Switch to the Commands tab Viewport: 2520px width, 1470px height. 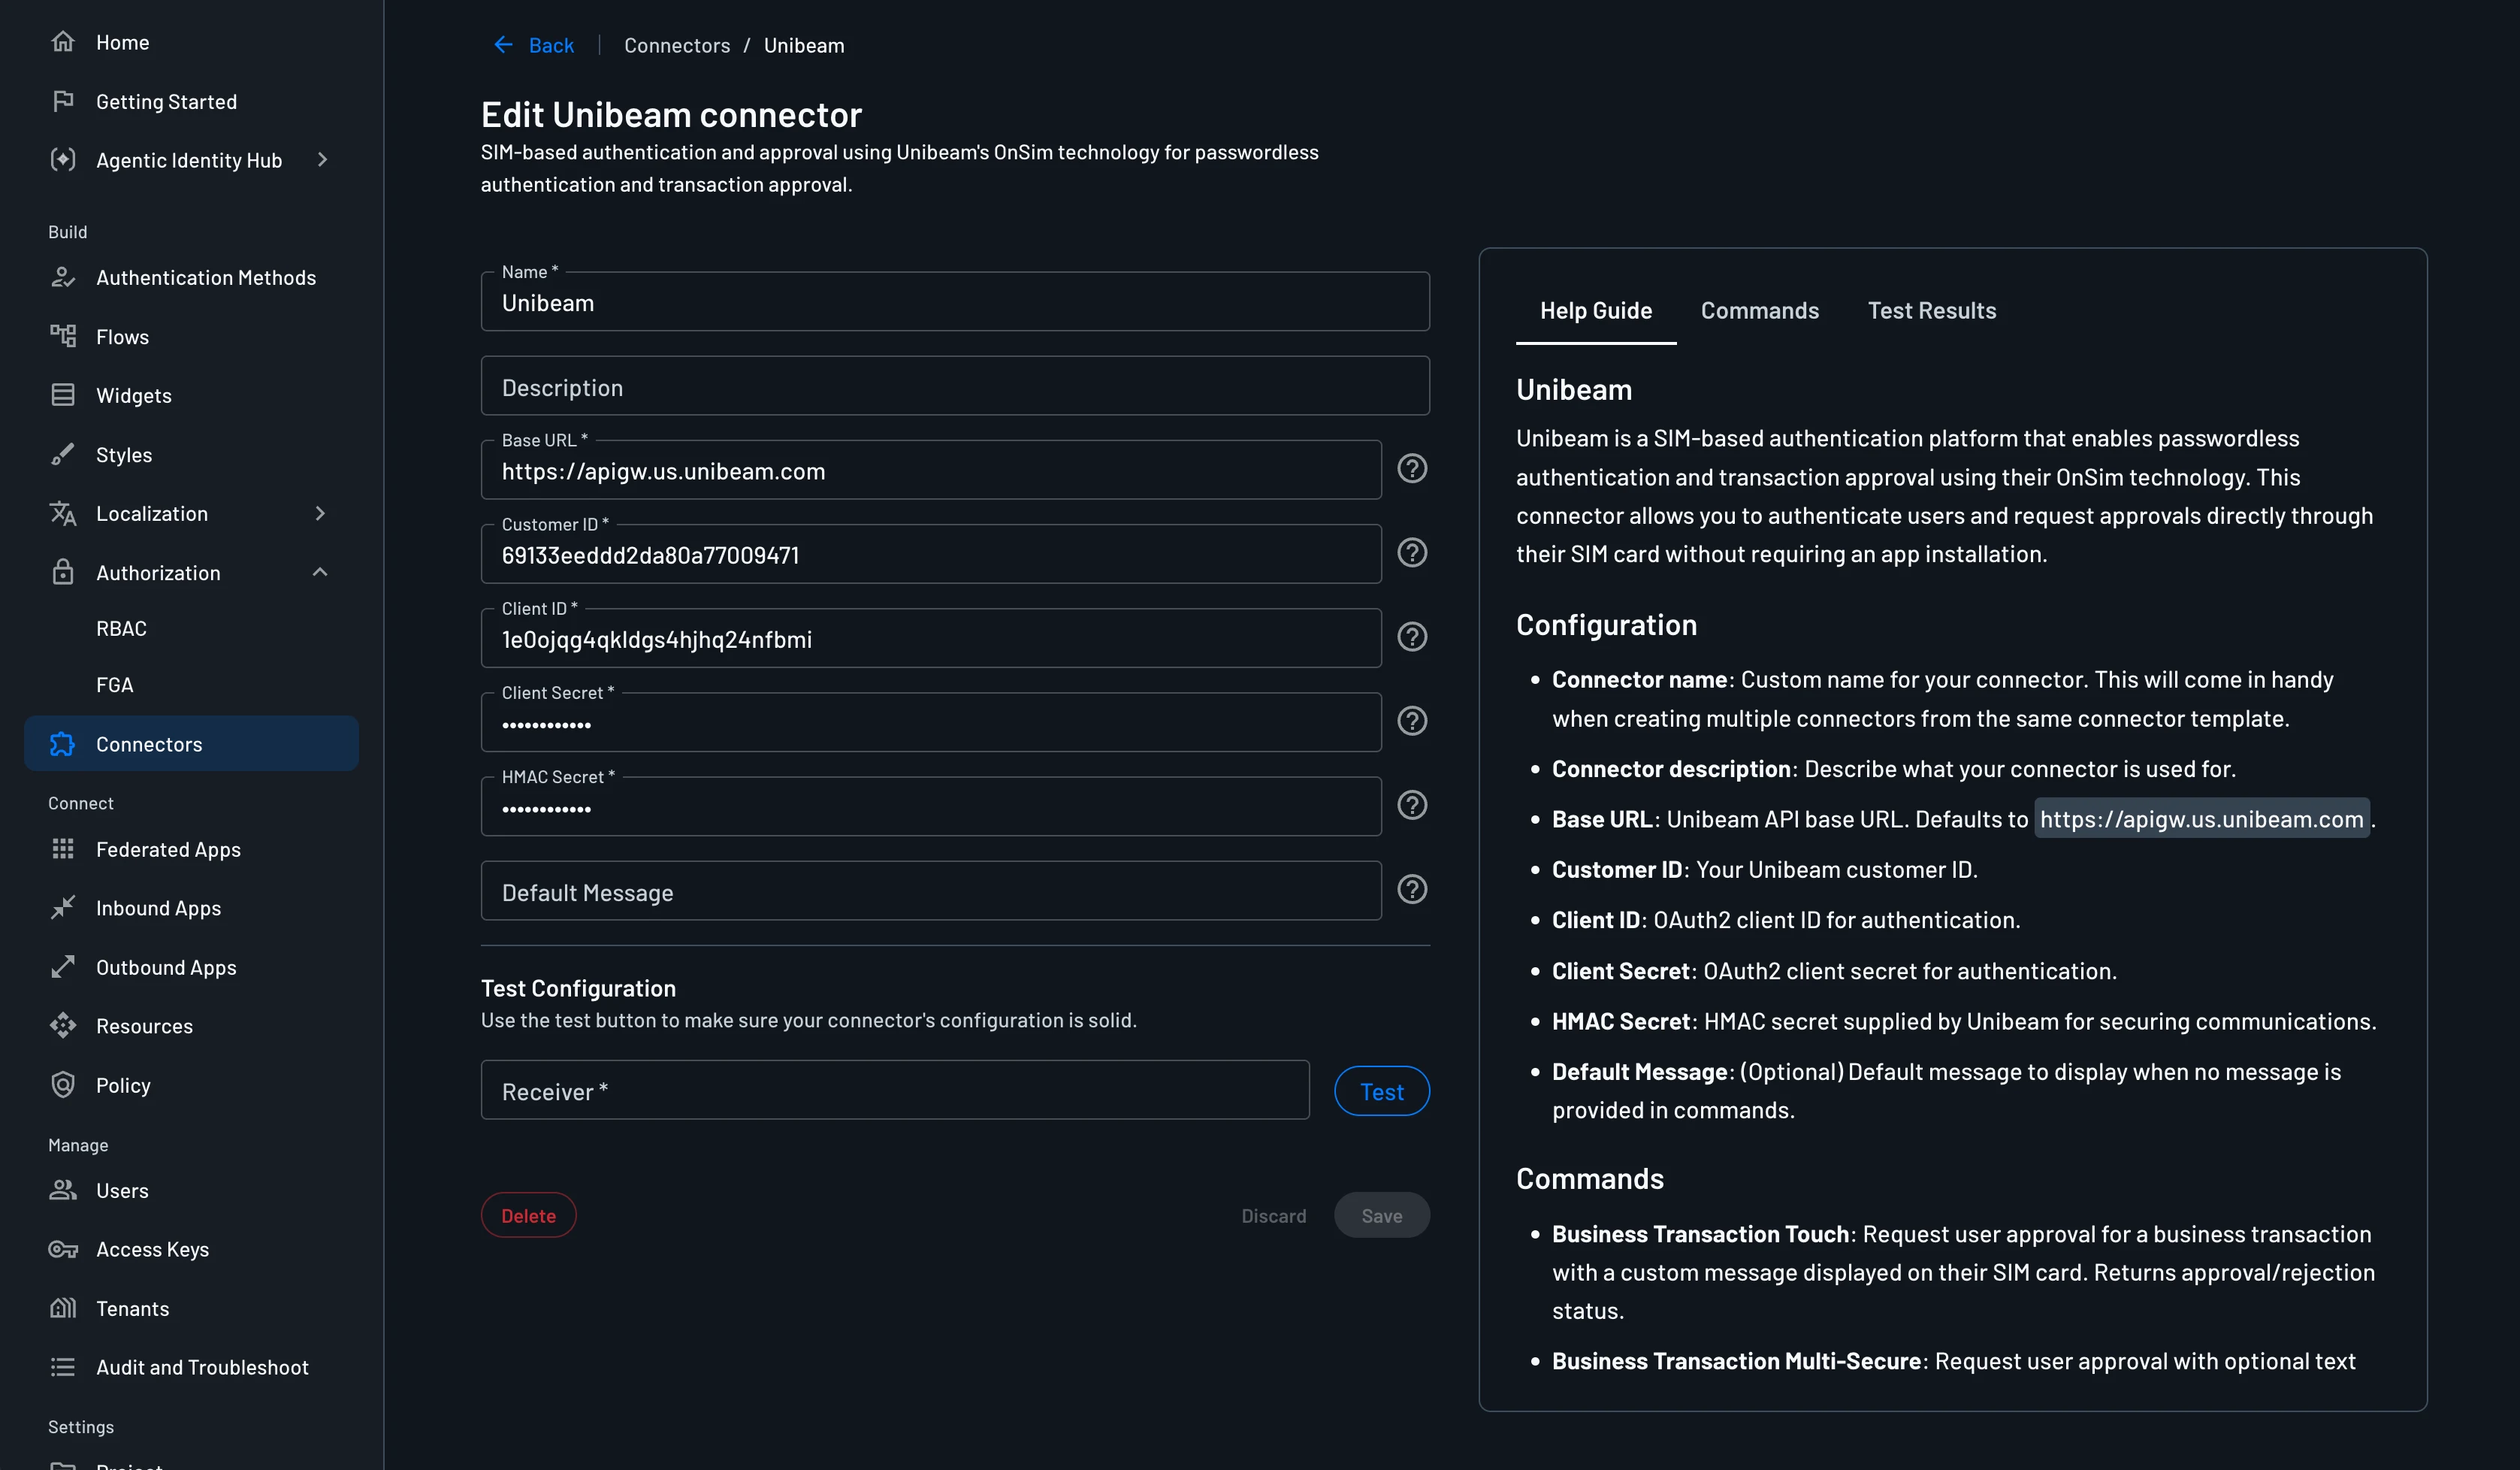(1759, 311)
